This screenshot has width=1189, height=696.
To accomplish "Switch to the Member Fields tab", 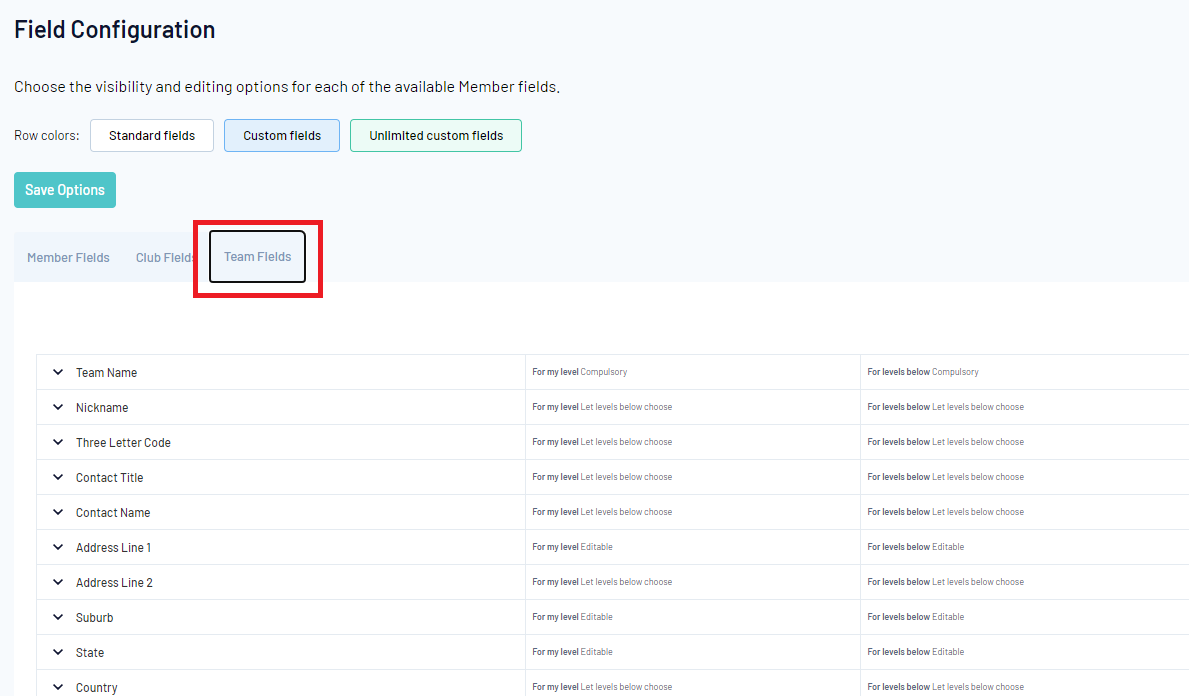I will pos(68,258).
